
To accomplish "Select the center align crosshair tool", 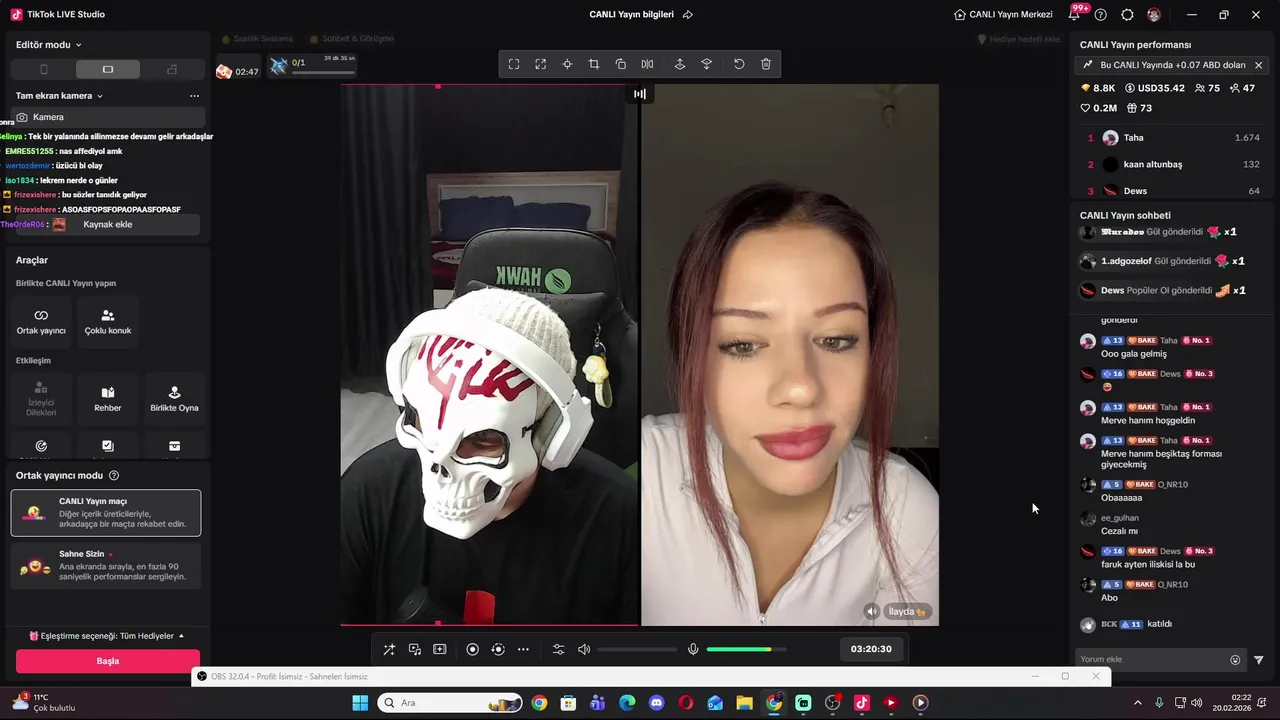I will tap(567, 64).
